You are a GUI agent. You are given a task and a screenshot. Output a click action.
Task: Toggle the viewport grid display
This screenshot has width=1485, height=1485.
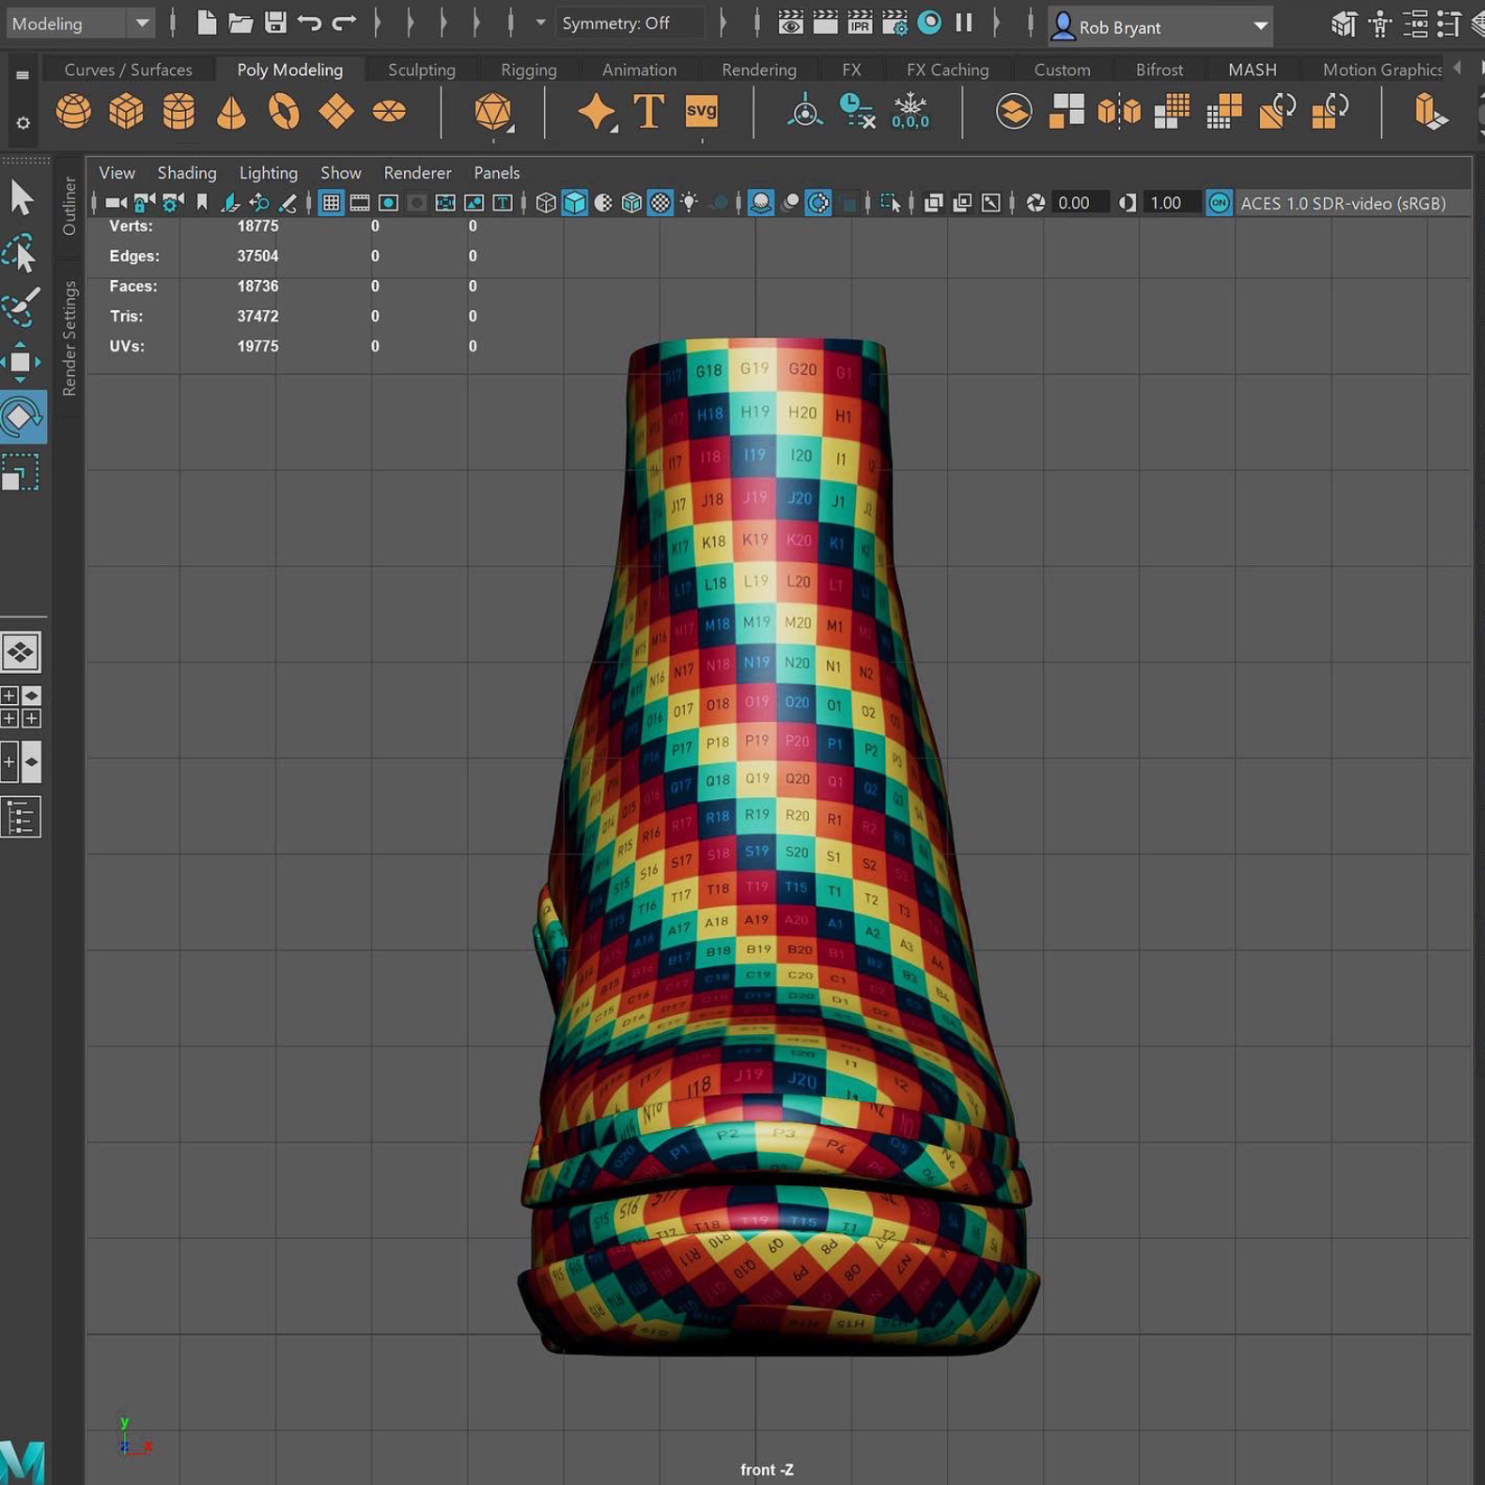point(331,203)
